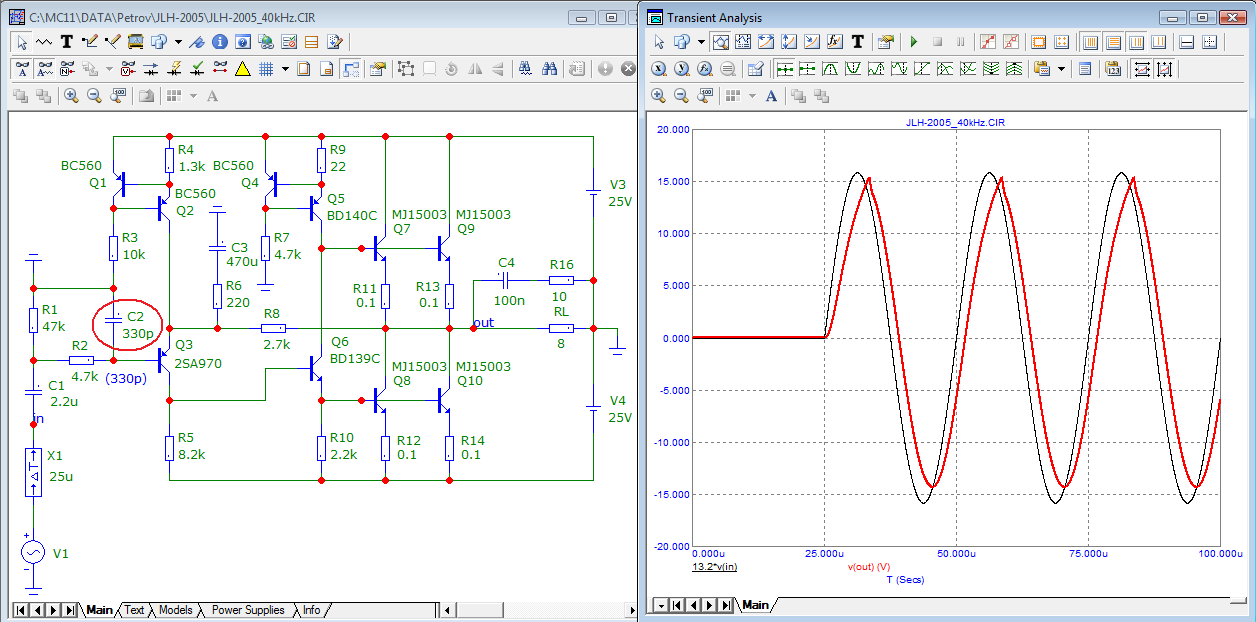This screenshot has width=1256, height=622.
Task: Select the text tool in the schematic toolbar
Action: pyautogui.click(x=67, y=42)
